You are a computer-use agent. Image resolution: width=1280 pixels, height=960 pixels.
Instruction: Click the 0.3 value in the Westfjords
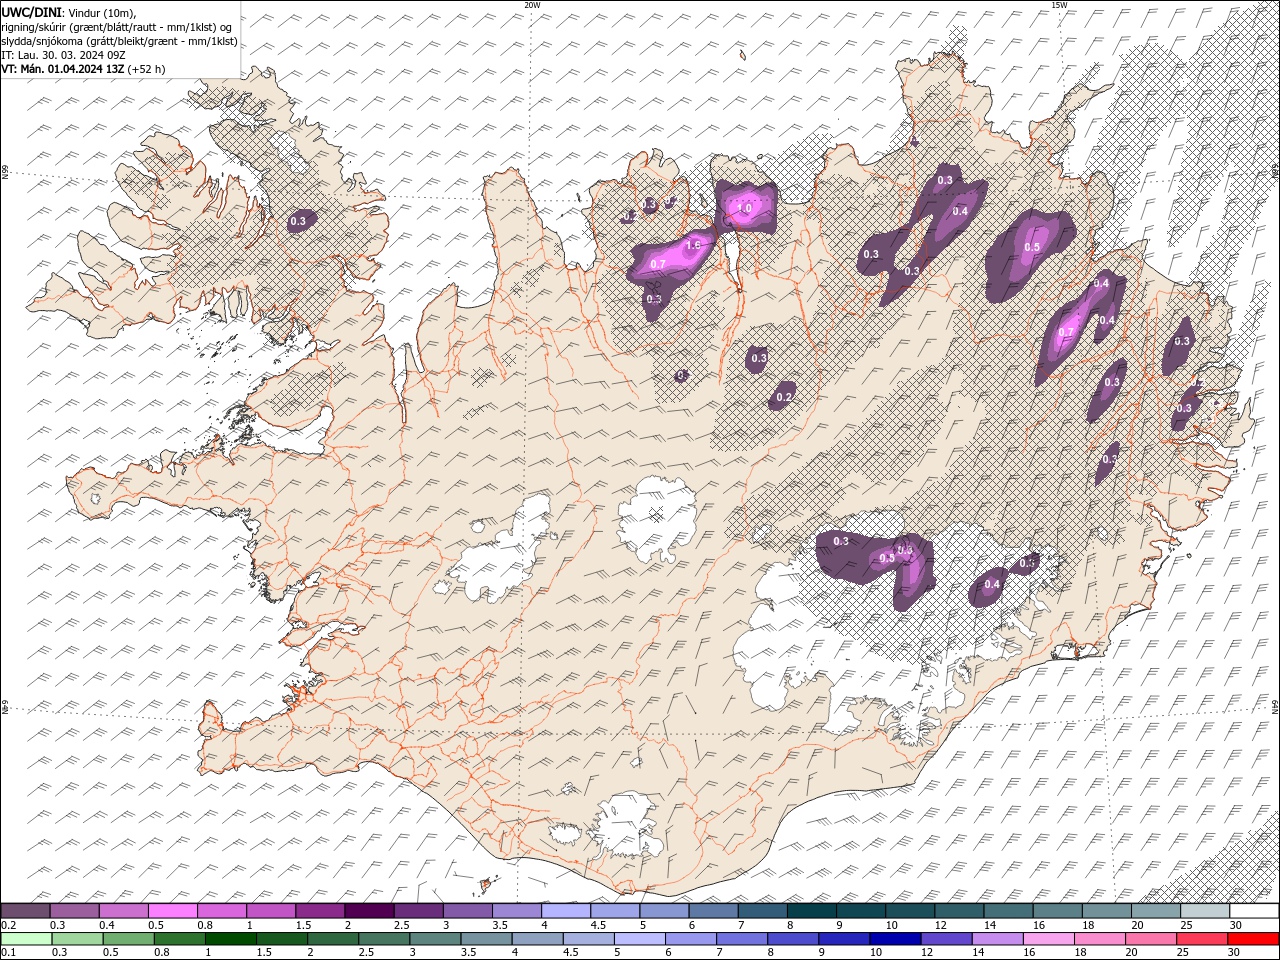[x=298, y=221]
